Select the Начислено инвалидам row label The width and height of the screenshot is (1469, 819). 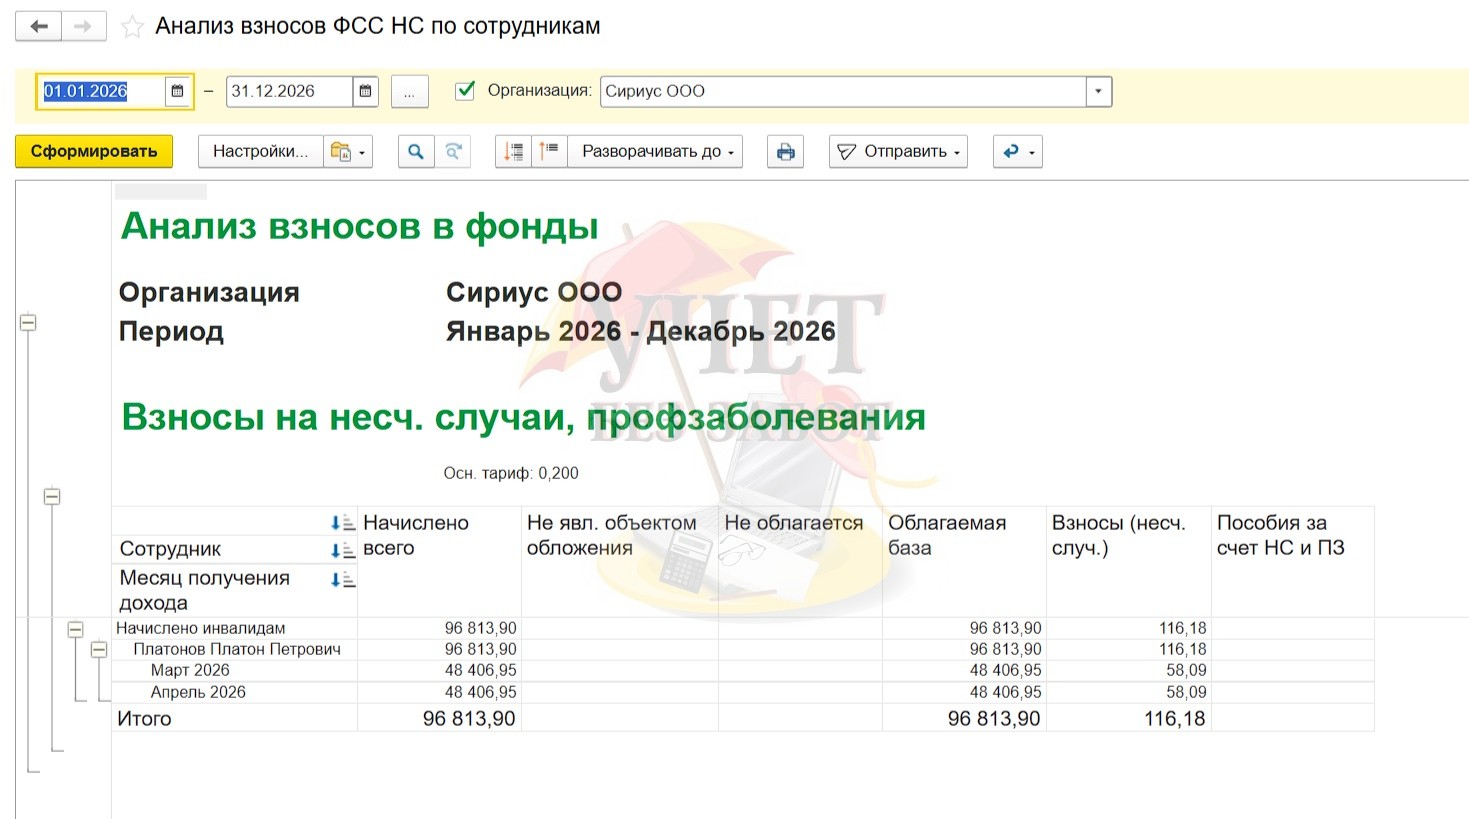201,628
